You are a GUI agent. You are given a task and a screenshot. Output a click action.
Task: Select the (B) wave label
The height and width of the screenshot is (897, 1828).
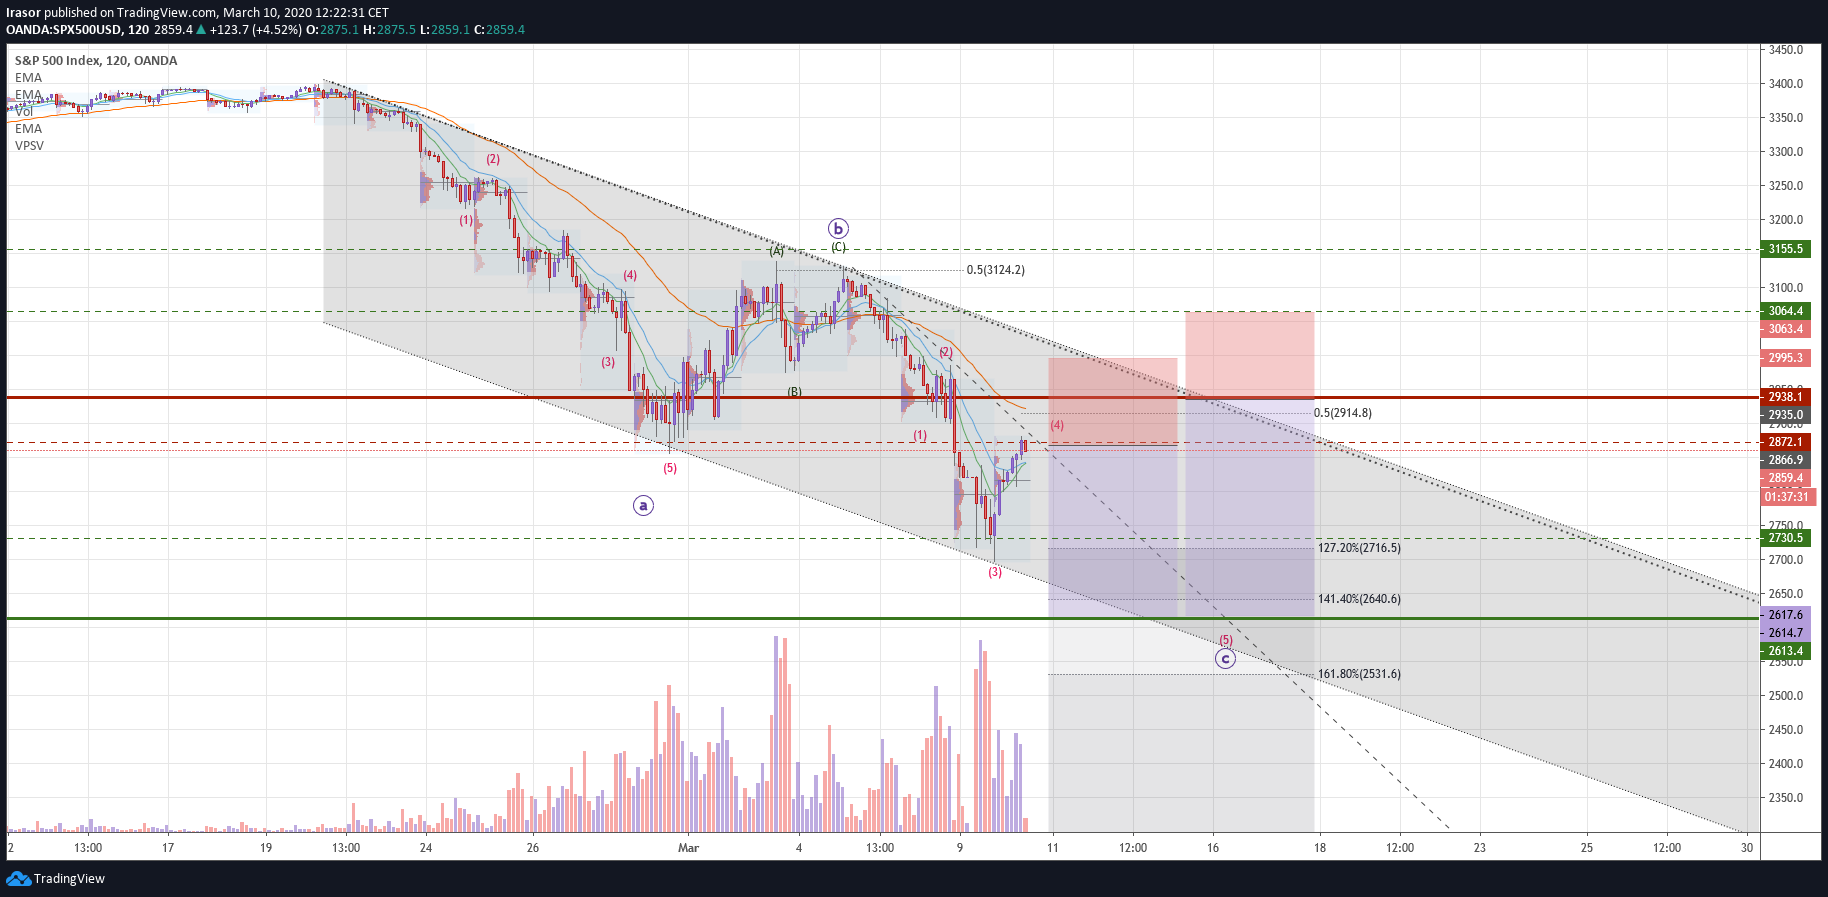point(794,392)
